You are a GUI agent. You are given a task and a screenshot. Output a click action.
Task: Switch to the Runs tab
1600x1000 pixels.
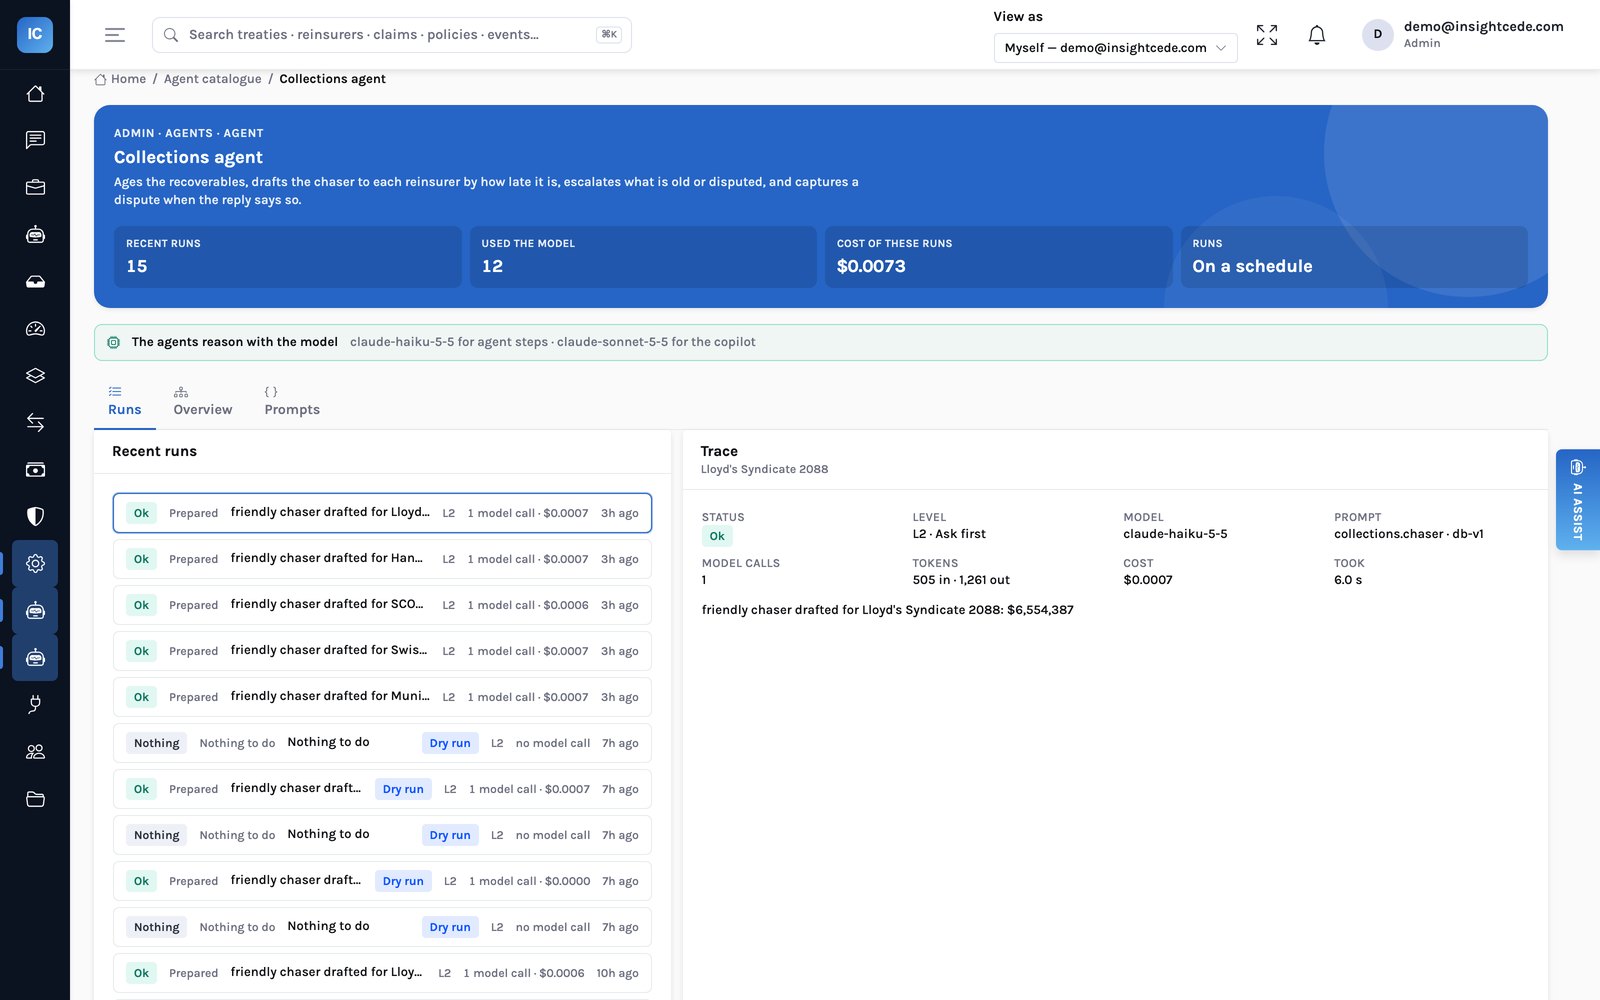(124, 401)
